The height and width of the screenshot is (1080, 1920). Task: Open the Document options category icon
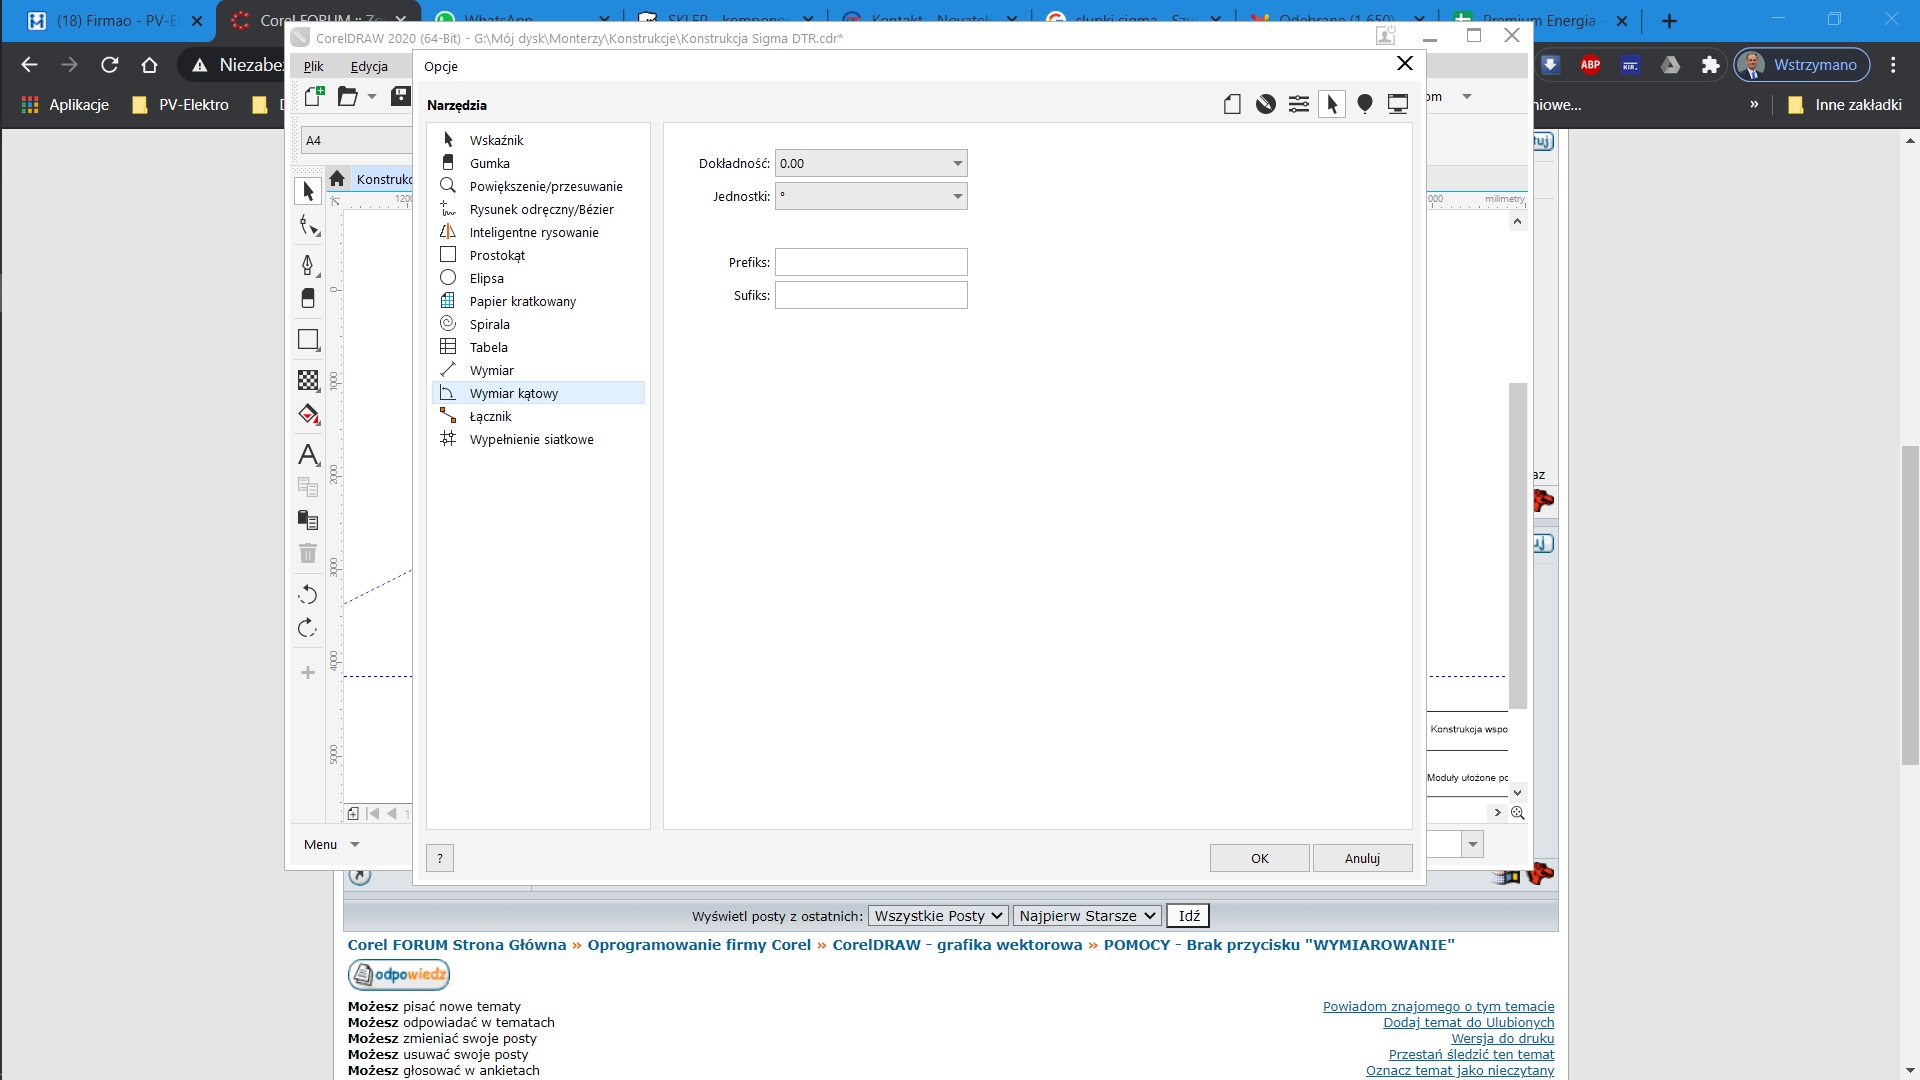click(x=1232, y=104)
